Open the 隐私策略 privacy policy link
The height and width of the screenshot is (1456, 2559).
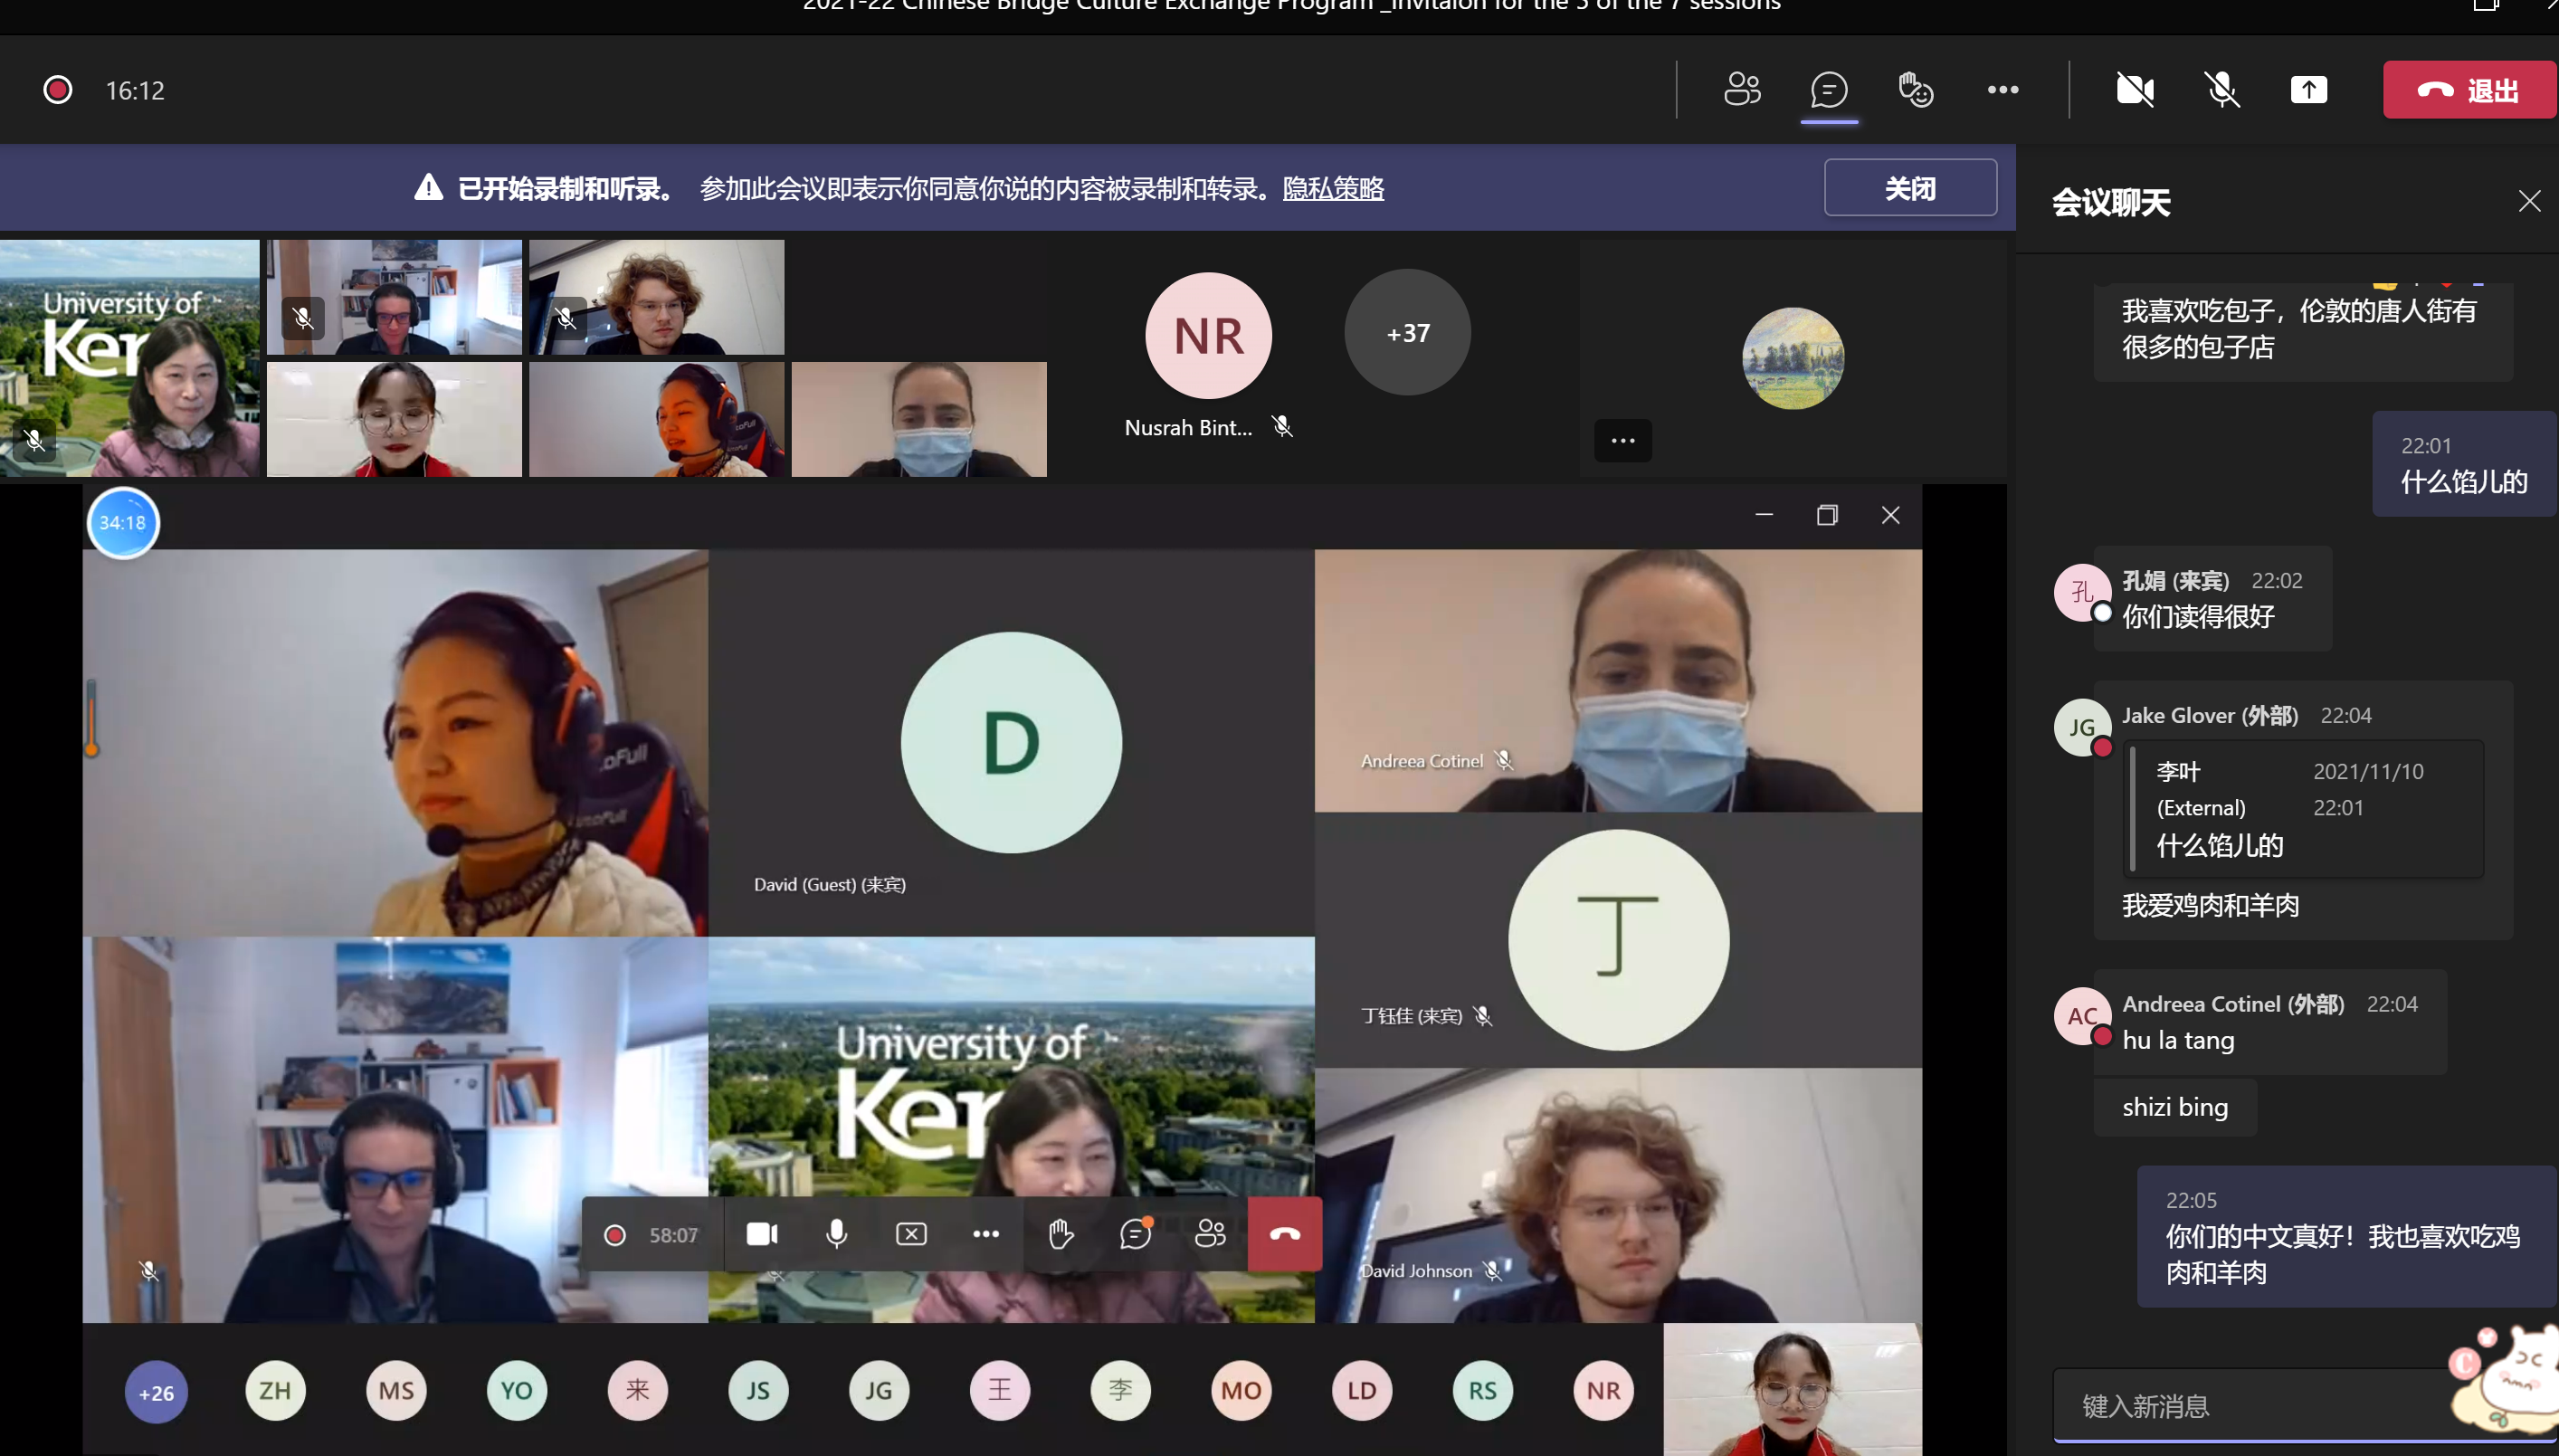pyautogui.click(x=1332, y=188)
